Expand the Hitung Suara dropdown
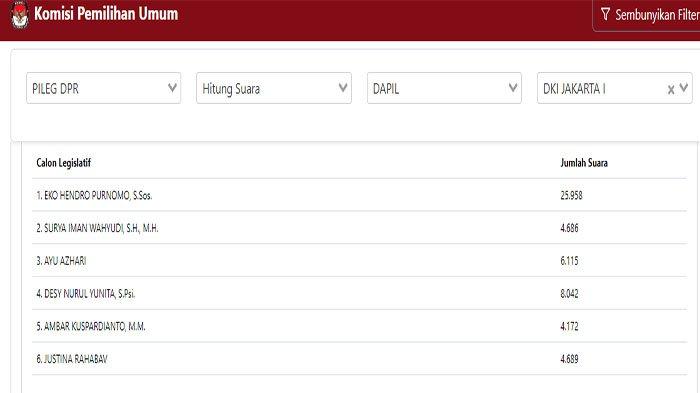Screen dimensions: 700x393 [x=274, y=88]
